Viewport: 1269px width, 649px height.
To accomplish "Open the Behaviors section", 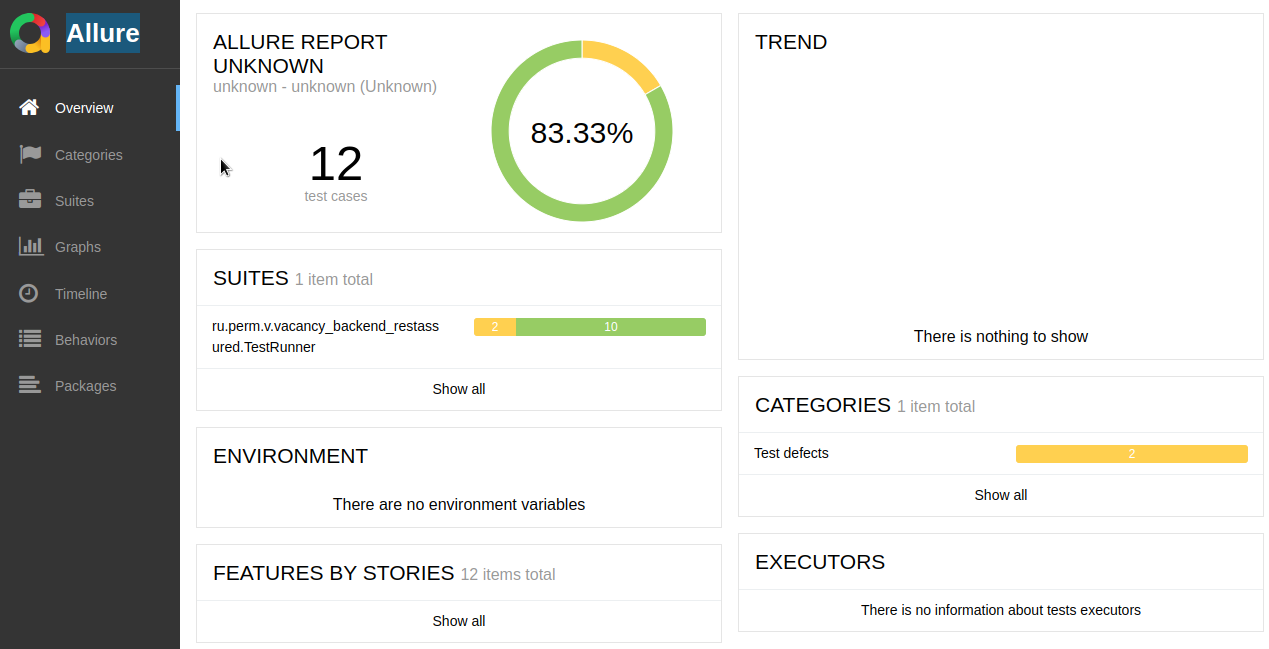I will coord(90,340).
